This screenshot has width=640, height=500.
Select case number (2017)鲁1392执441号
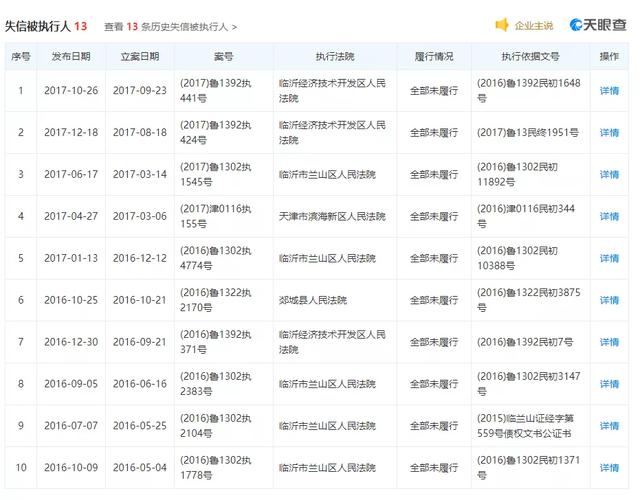point(210,91)
